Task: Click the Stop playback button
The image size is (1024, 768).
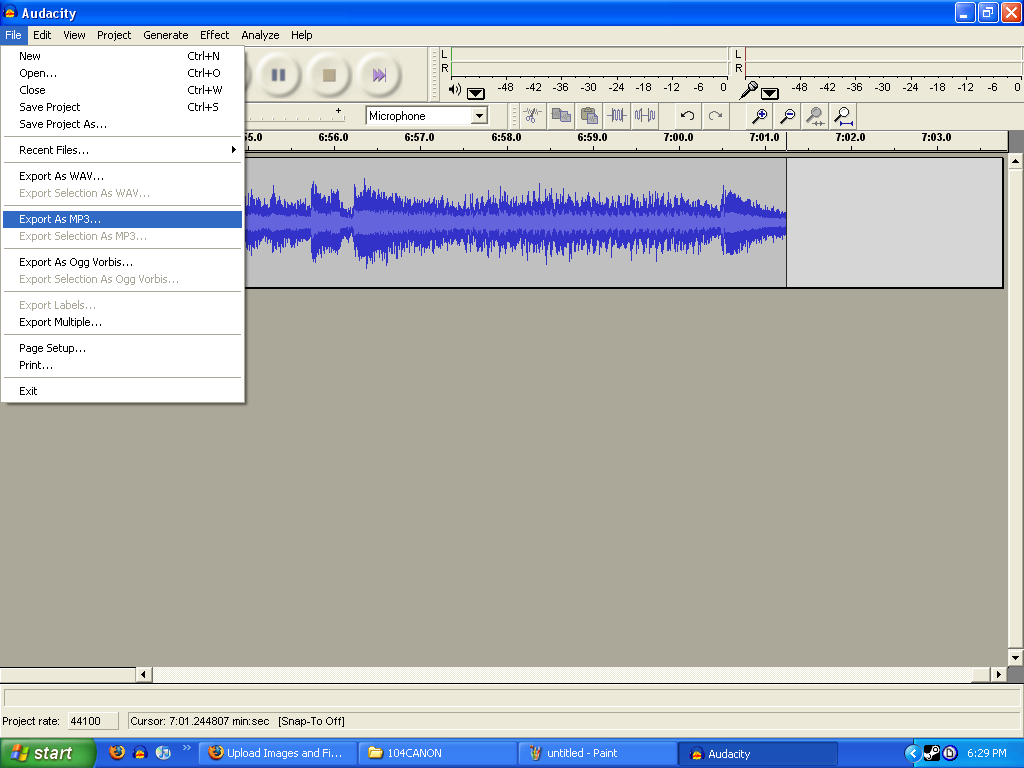Action: point(329,75)
